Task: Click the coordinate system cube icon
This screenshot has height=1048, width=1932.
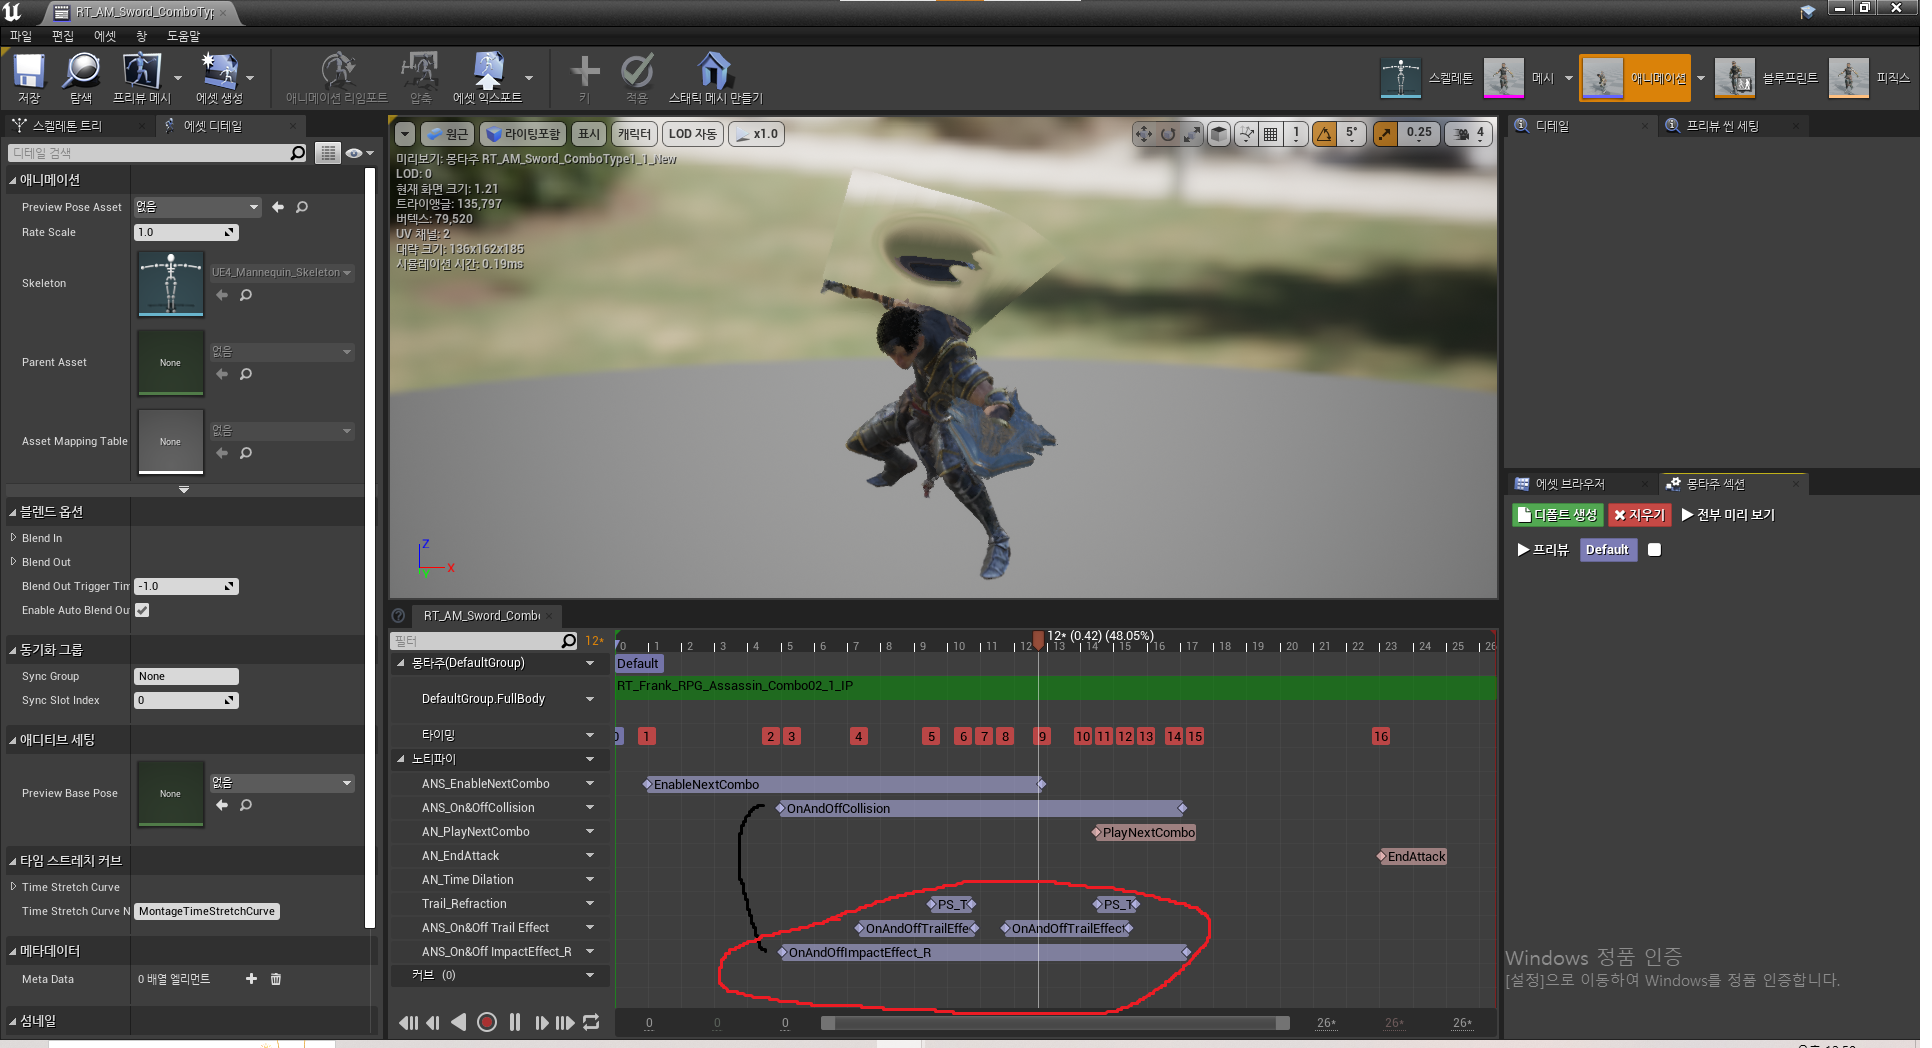Action: pyautogui.click(x=1219, y=134)
